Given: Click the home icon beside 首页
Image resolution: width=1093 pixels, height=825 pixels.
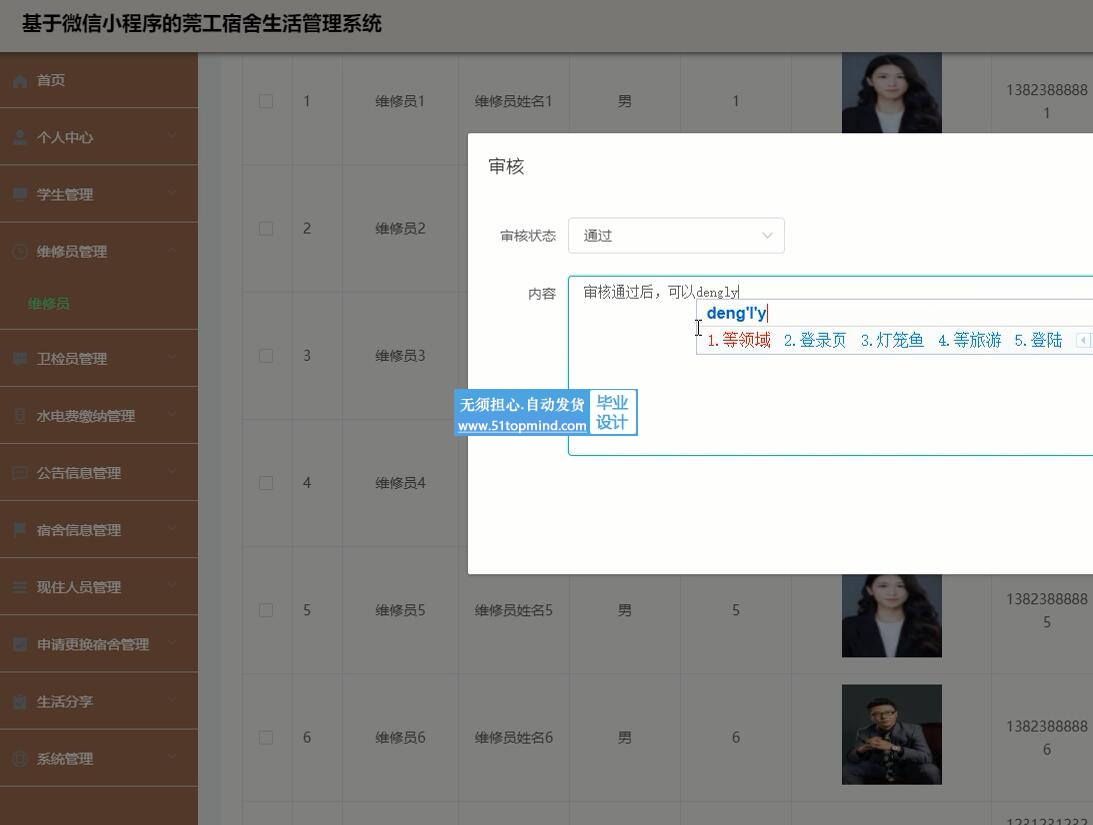Looking at the screenshot, I should coord(20,81).
